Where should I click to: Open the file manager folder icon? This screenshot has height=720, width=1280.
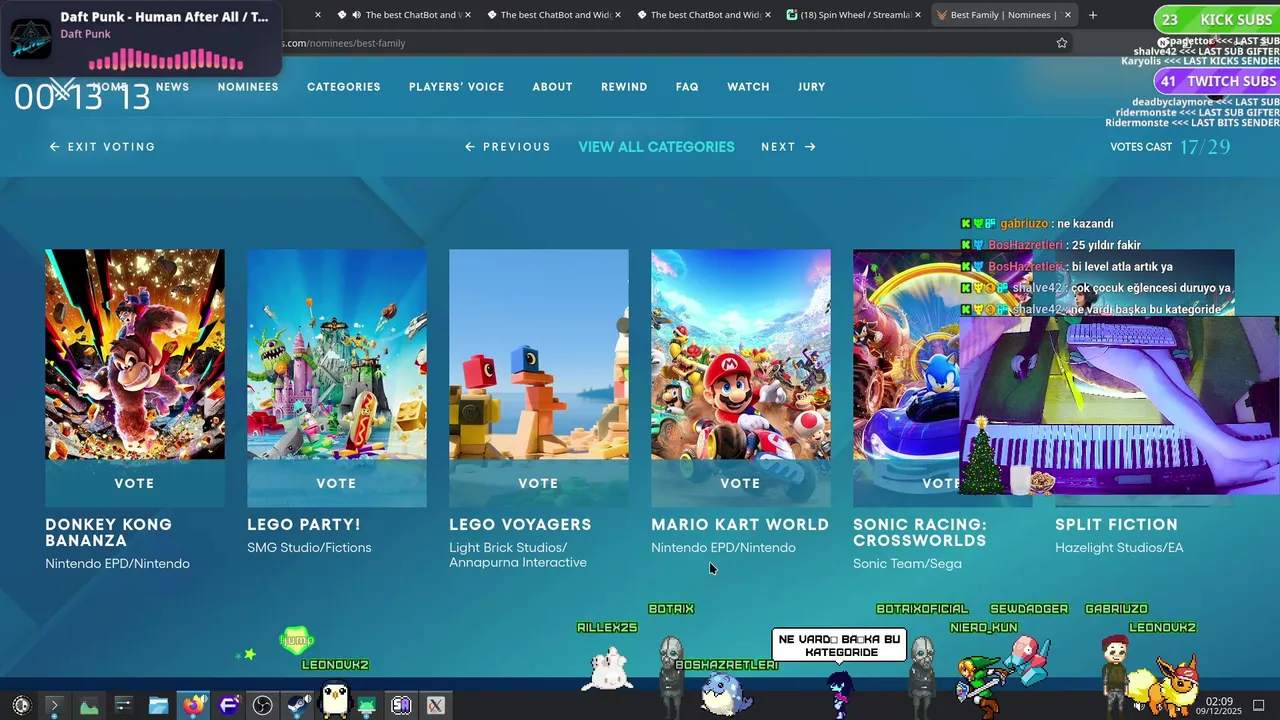158,706
